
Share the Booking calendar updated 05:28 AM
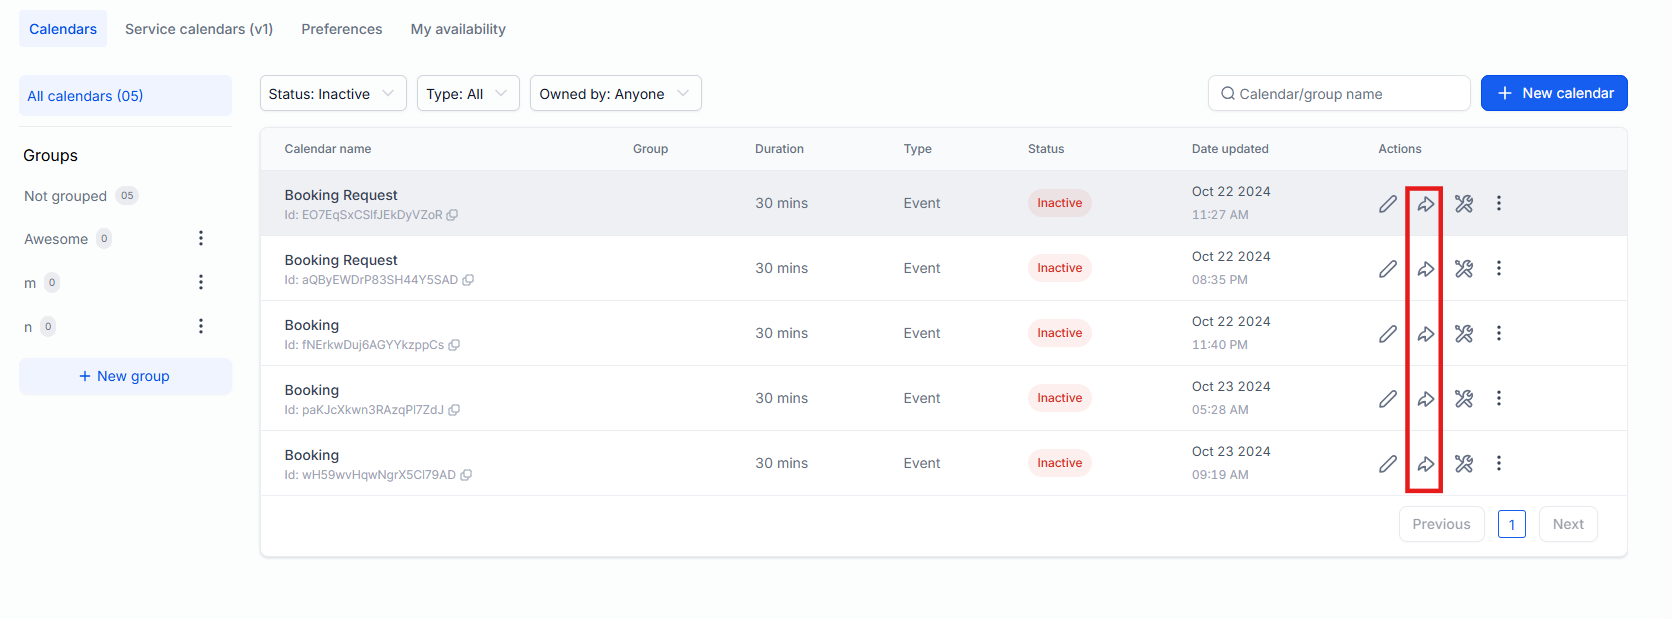[x=1425, y=399]
